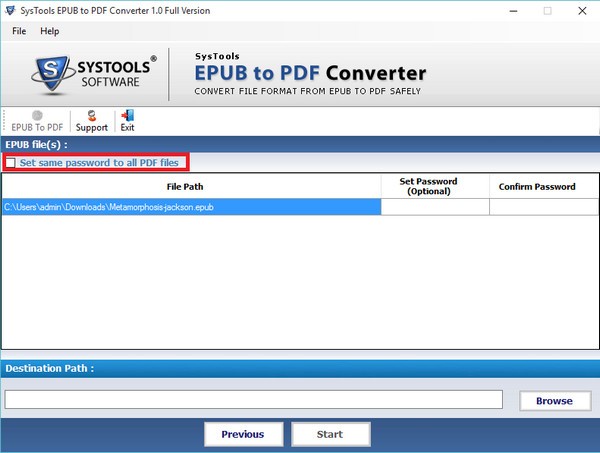Open the File menu

[x=19, y=31]
